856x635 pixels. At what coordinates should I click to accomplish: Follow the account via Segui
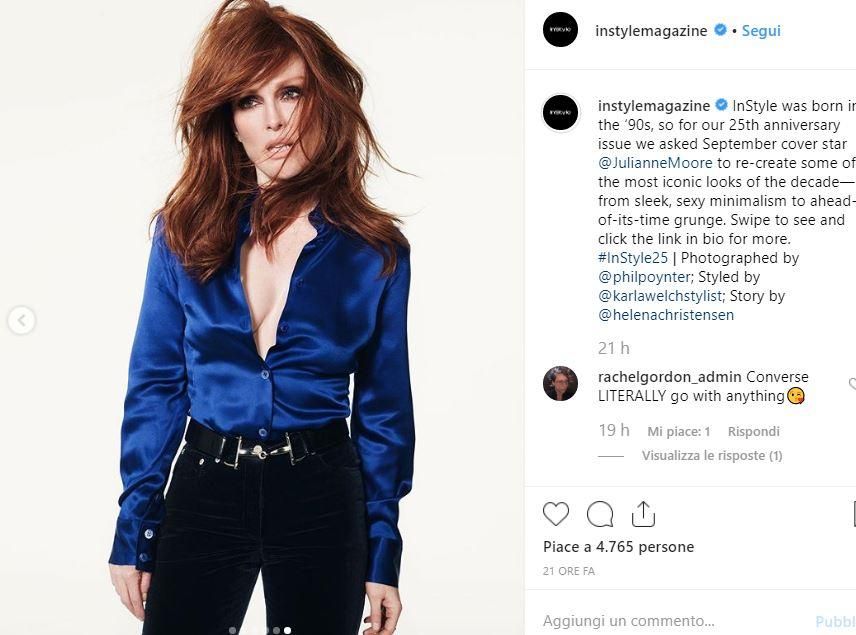(x=761, y=31)
